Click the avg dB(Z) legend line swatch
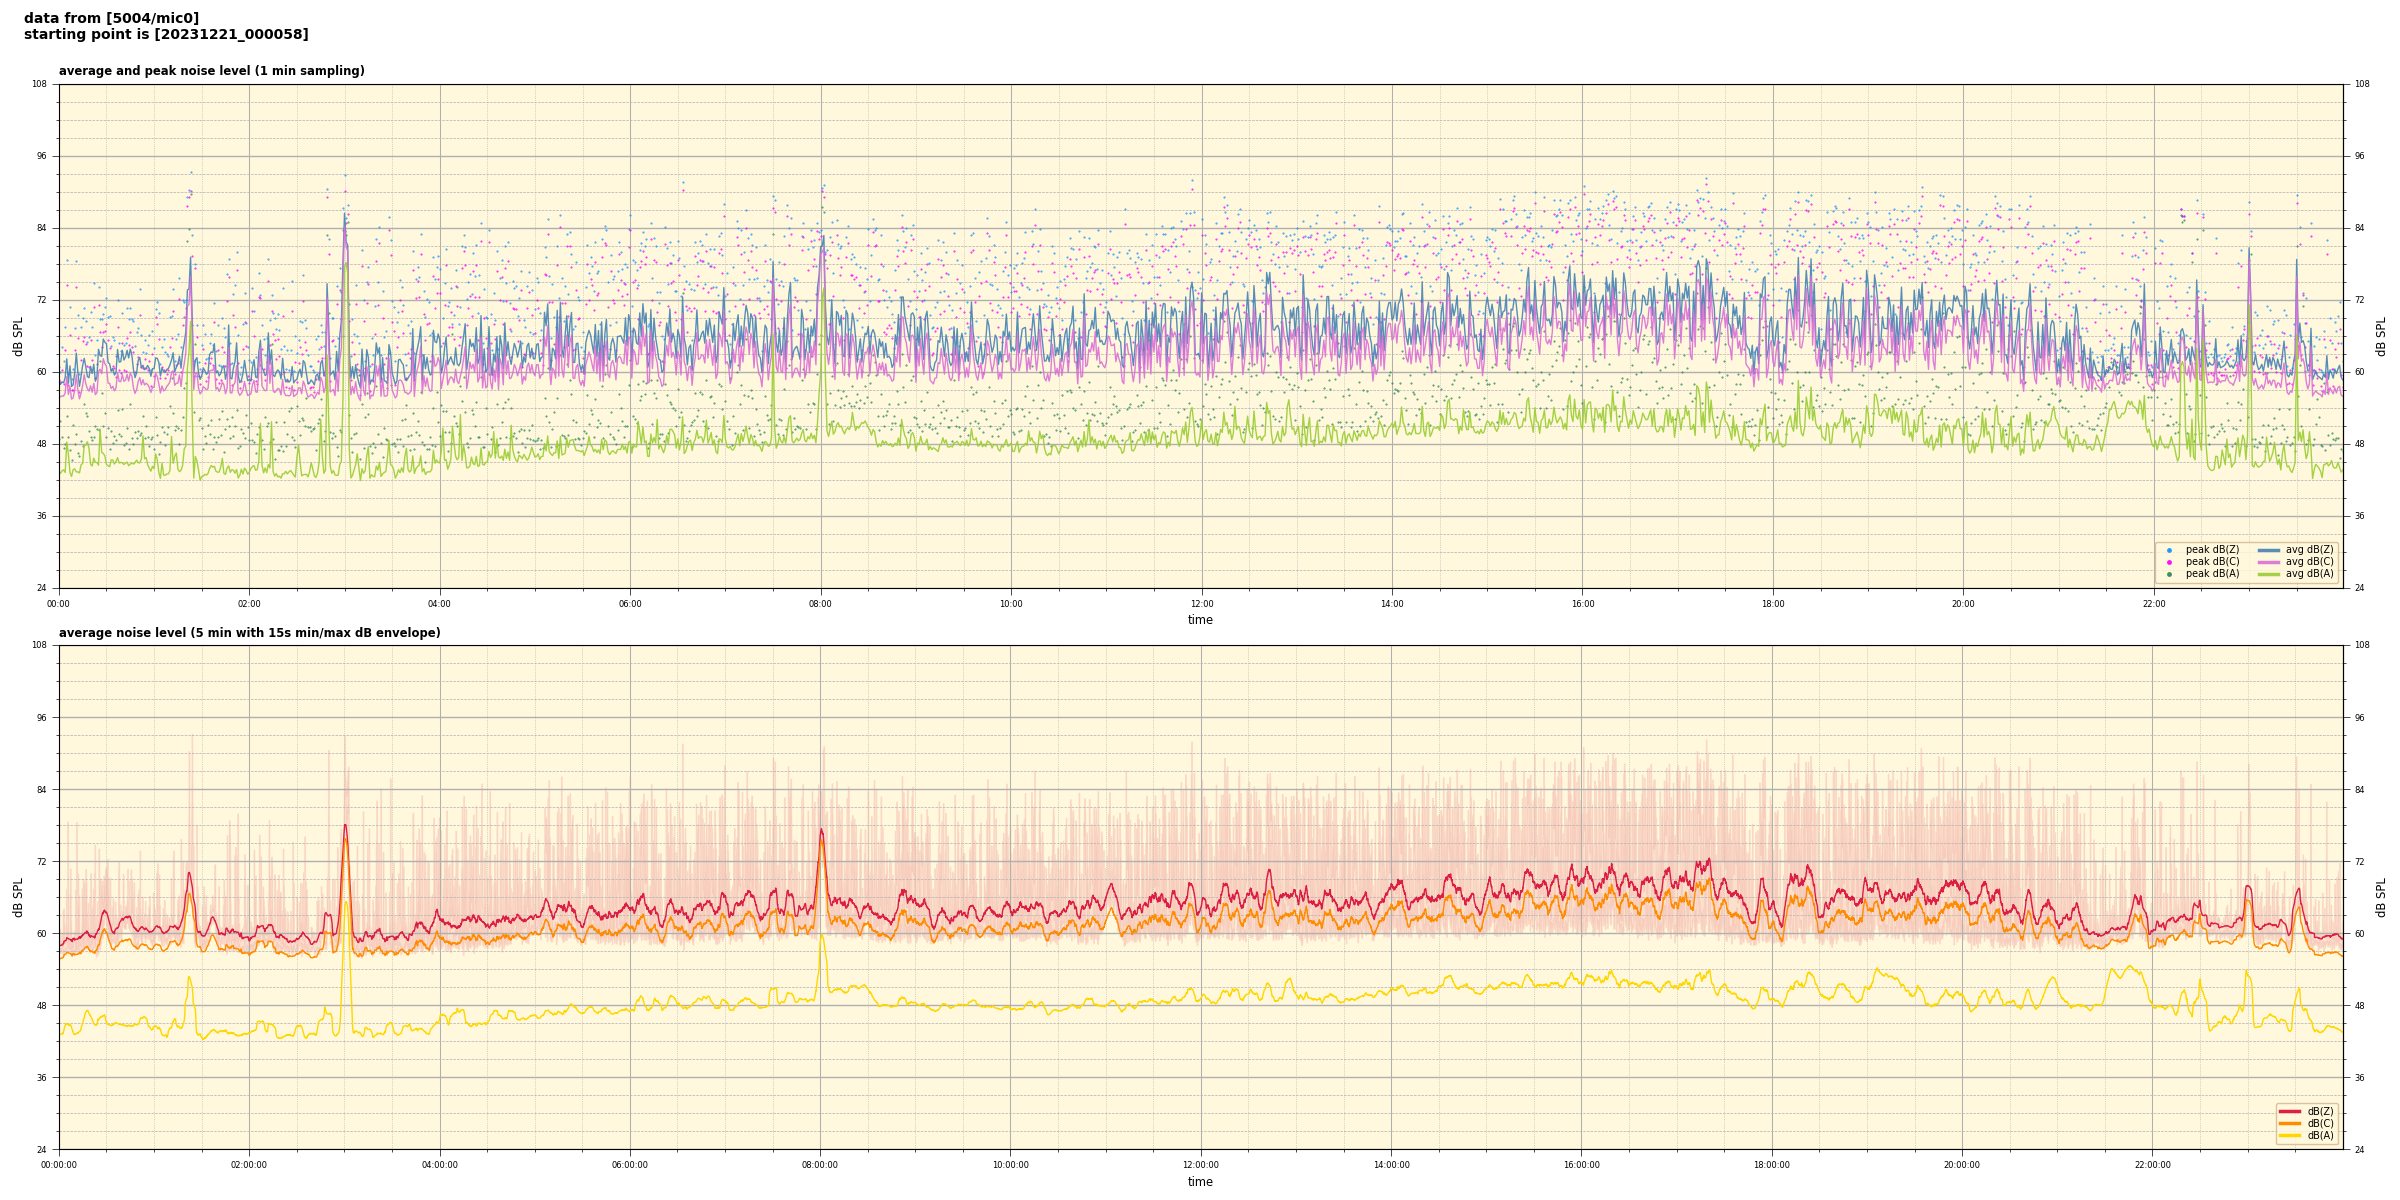2400x1200 pixels. (2269, 550)
